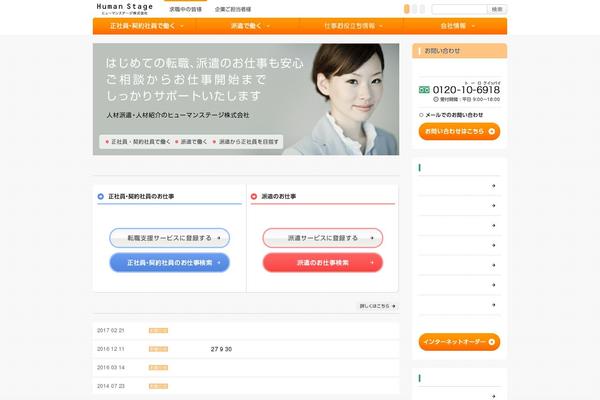Screen dimensions: 600x400
Task: Click the Human Stage logo
Action: point(124,8)
